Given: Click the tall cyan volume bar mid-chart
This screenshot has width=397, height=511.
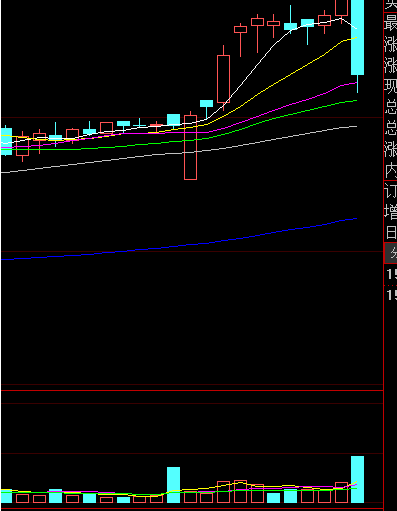Looking at the screenshot, I should [173, 485].
